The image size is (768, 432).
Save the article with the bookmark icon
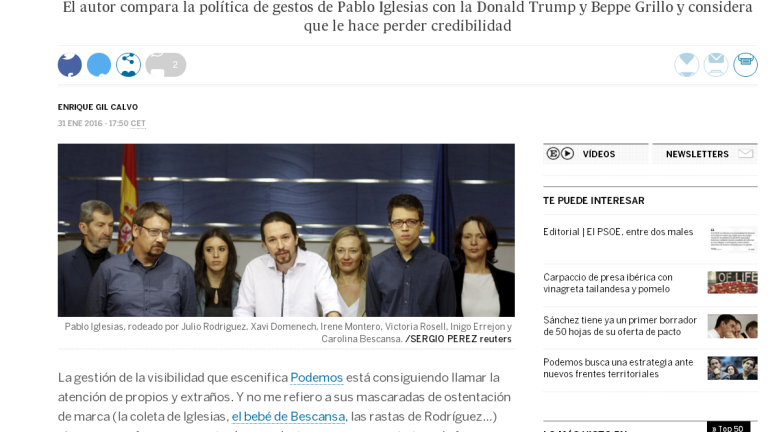pos(686,65)
